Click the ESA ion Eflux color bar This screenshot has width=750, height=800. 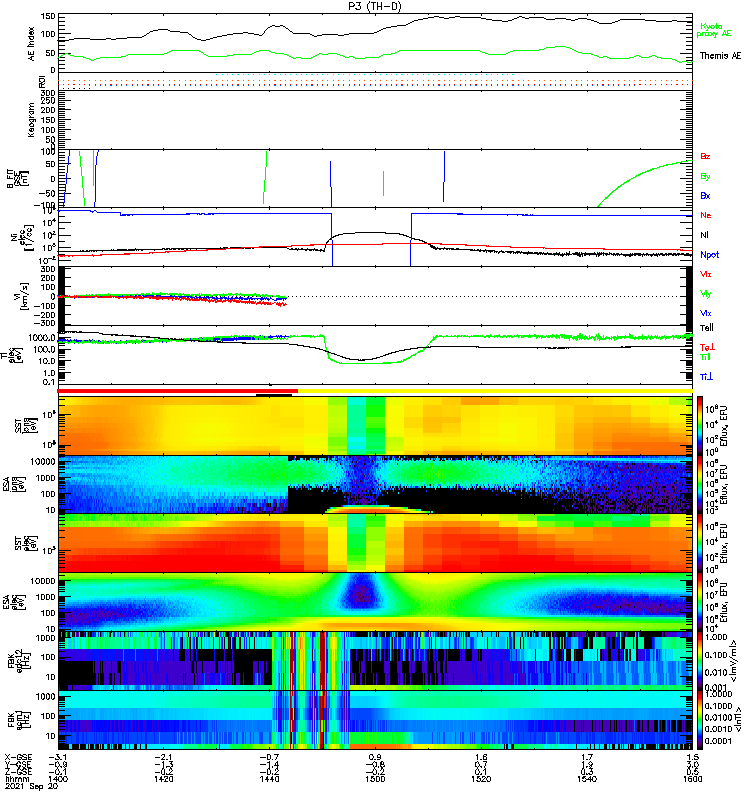(699, 484)
